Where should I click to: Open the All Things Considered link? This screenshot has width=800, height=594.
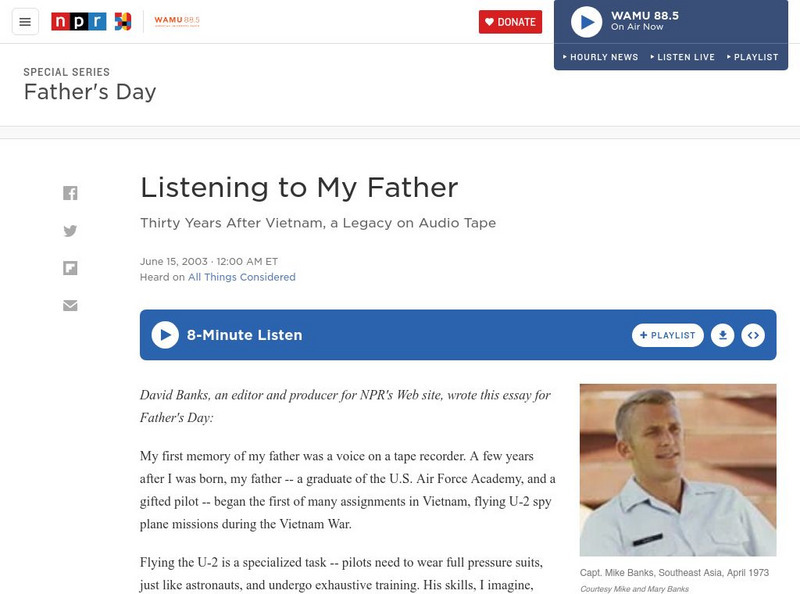(x=242, y=277)
